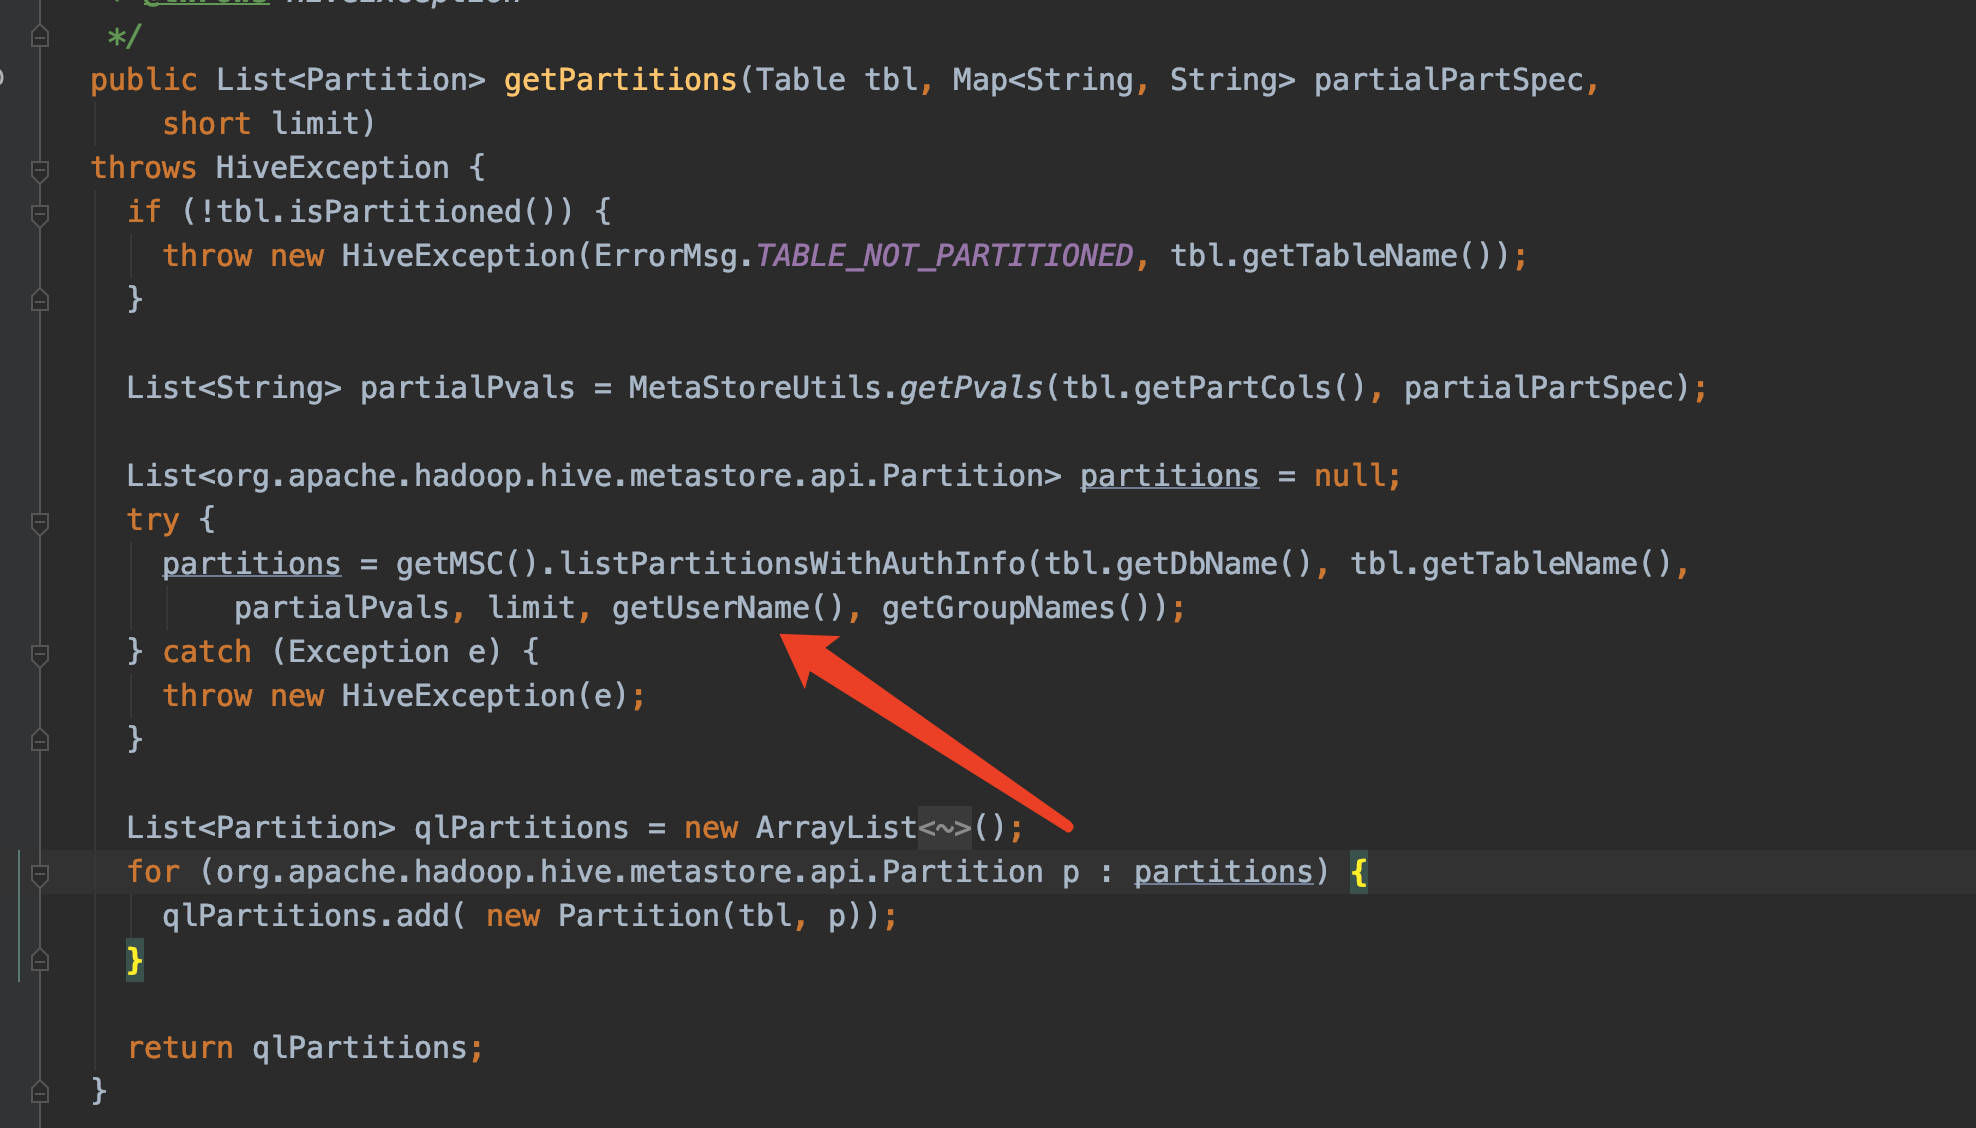Screen dimensions: 1976x1128
Task: Click fold end marker of the if block
Action: (x=40, y=299)
